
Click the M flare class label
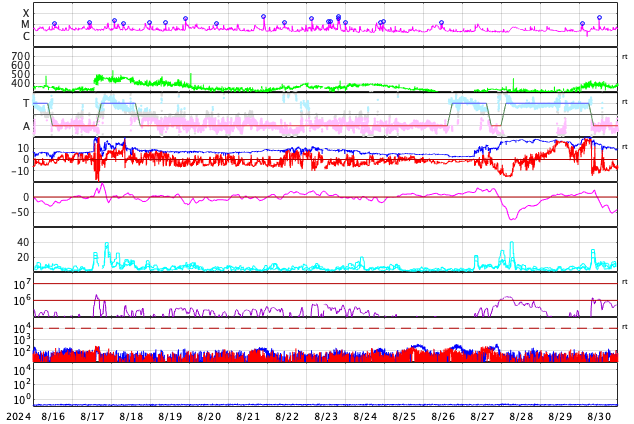[x=25, y=25]
